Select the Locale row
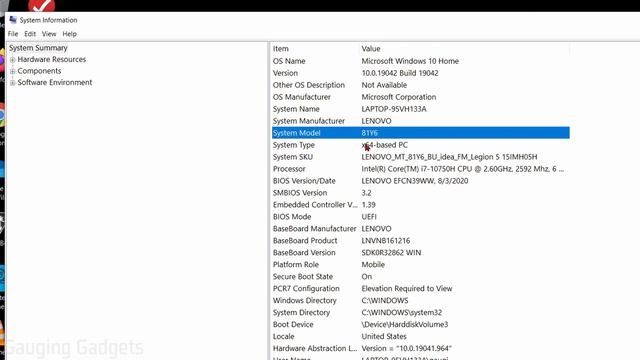The image size is (640, 360). pos(420,336)
